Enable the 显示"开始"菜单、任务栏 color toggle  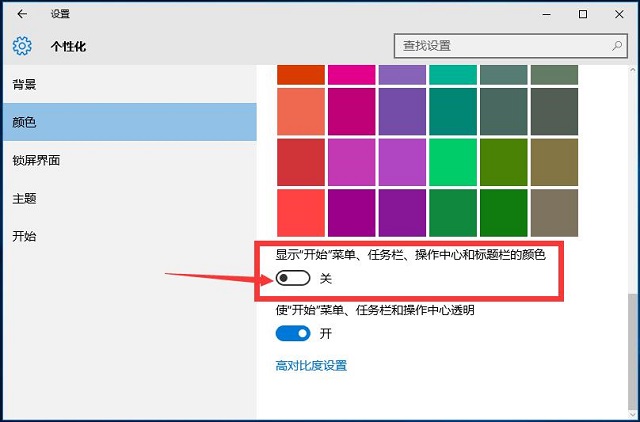pyautogui.click(x=293, y=278)
